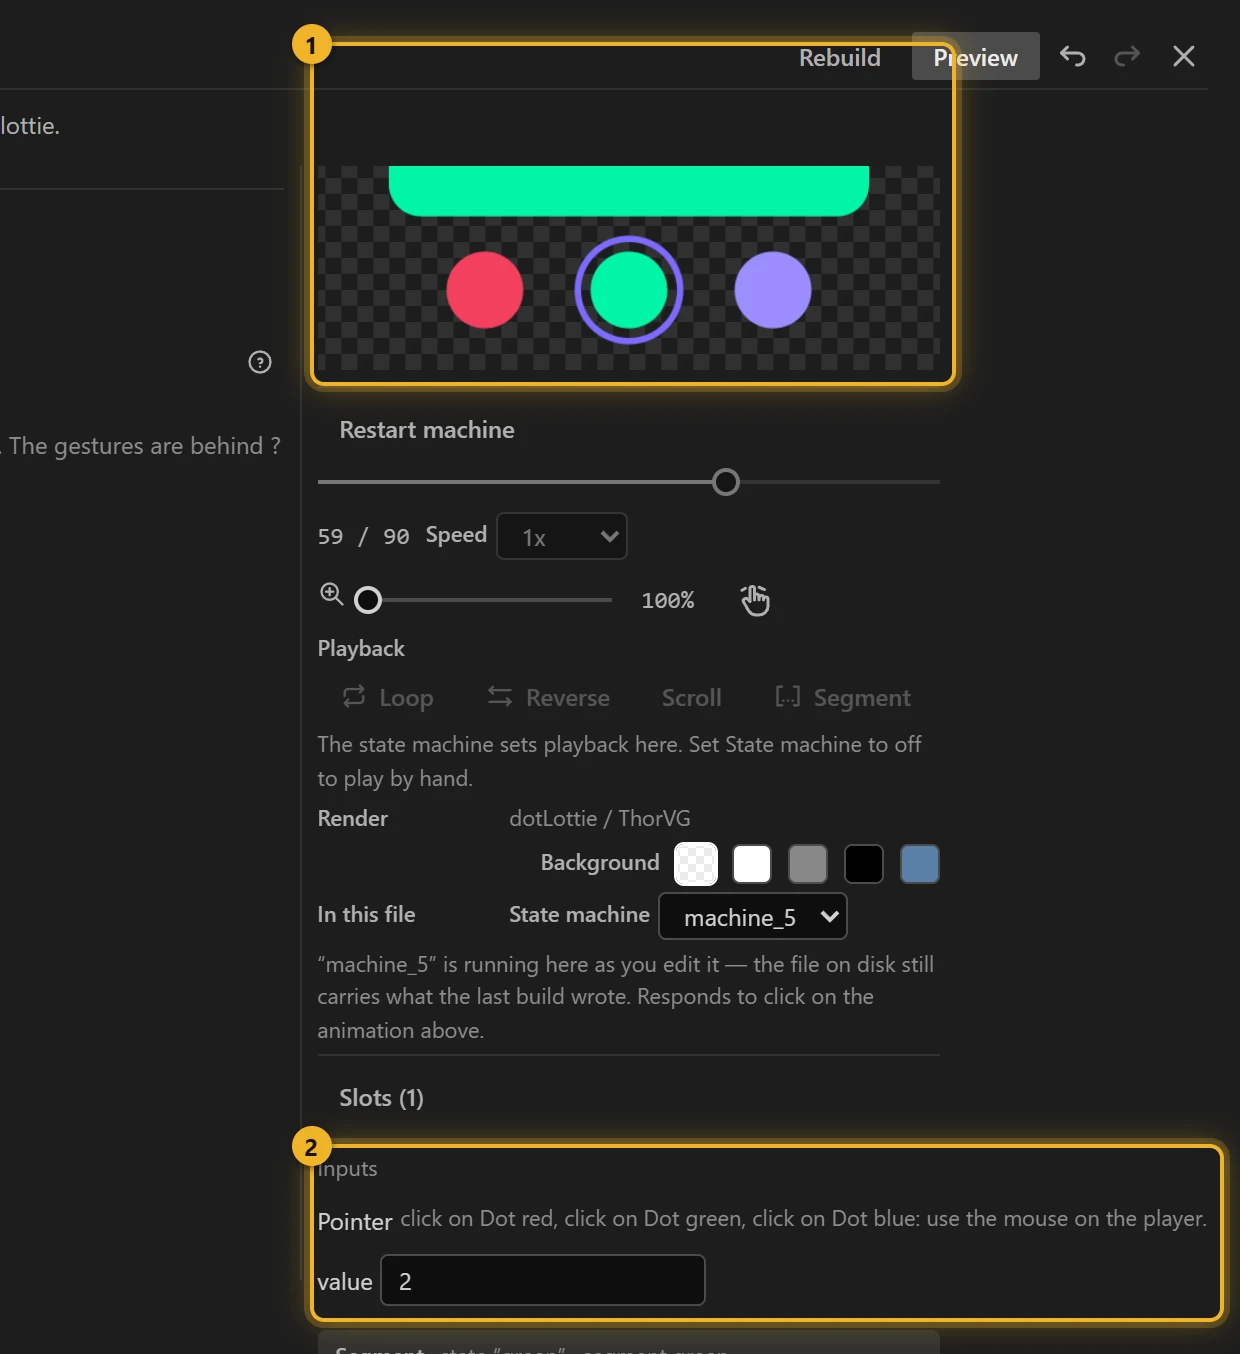1240x1354 pixels.
Task: Click the green dot in the animation
Action: (629, 290)
